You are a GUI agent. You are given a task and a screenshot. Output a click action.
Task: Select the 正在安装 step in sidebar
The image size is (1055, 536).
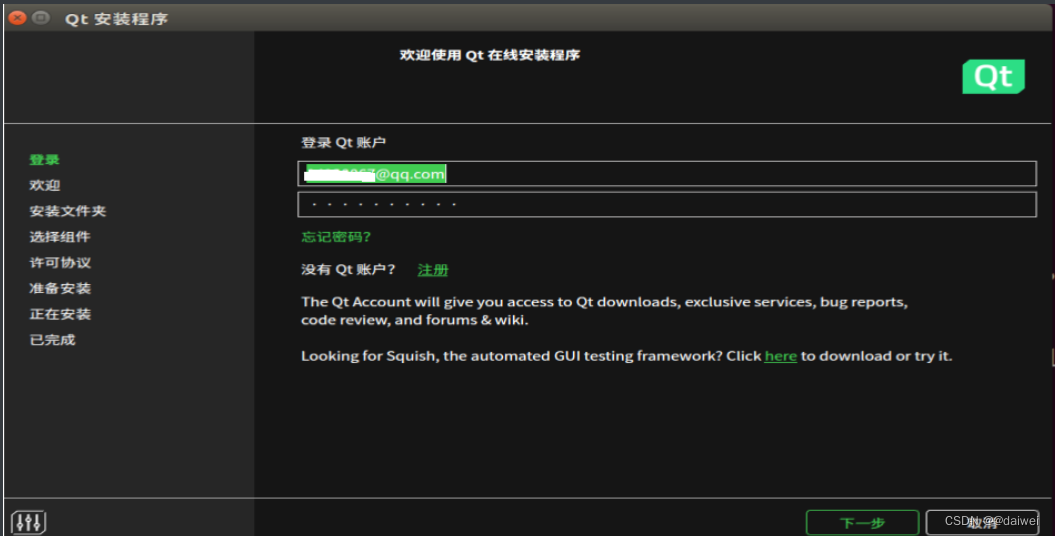coord(60,314)
